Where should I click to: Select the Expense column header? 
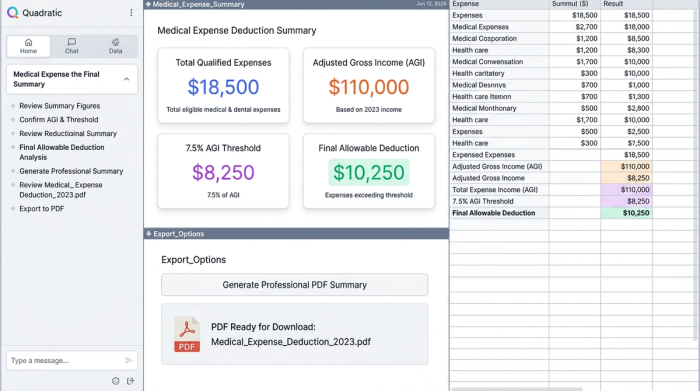click(x=499, y=4)
